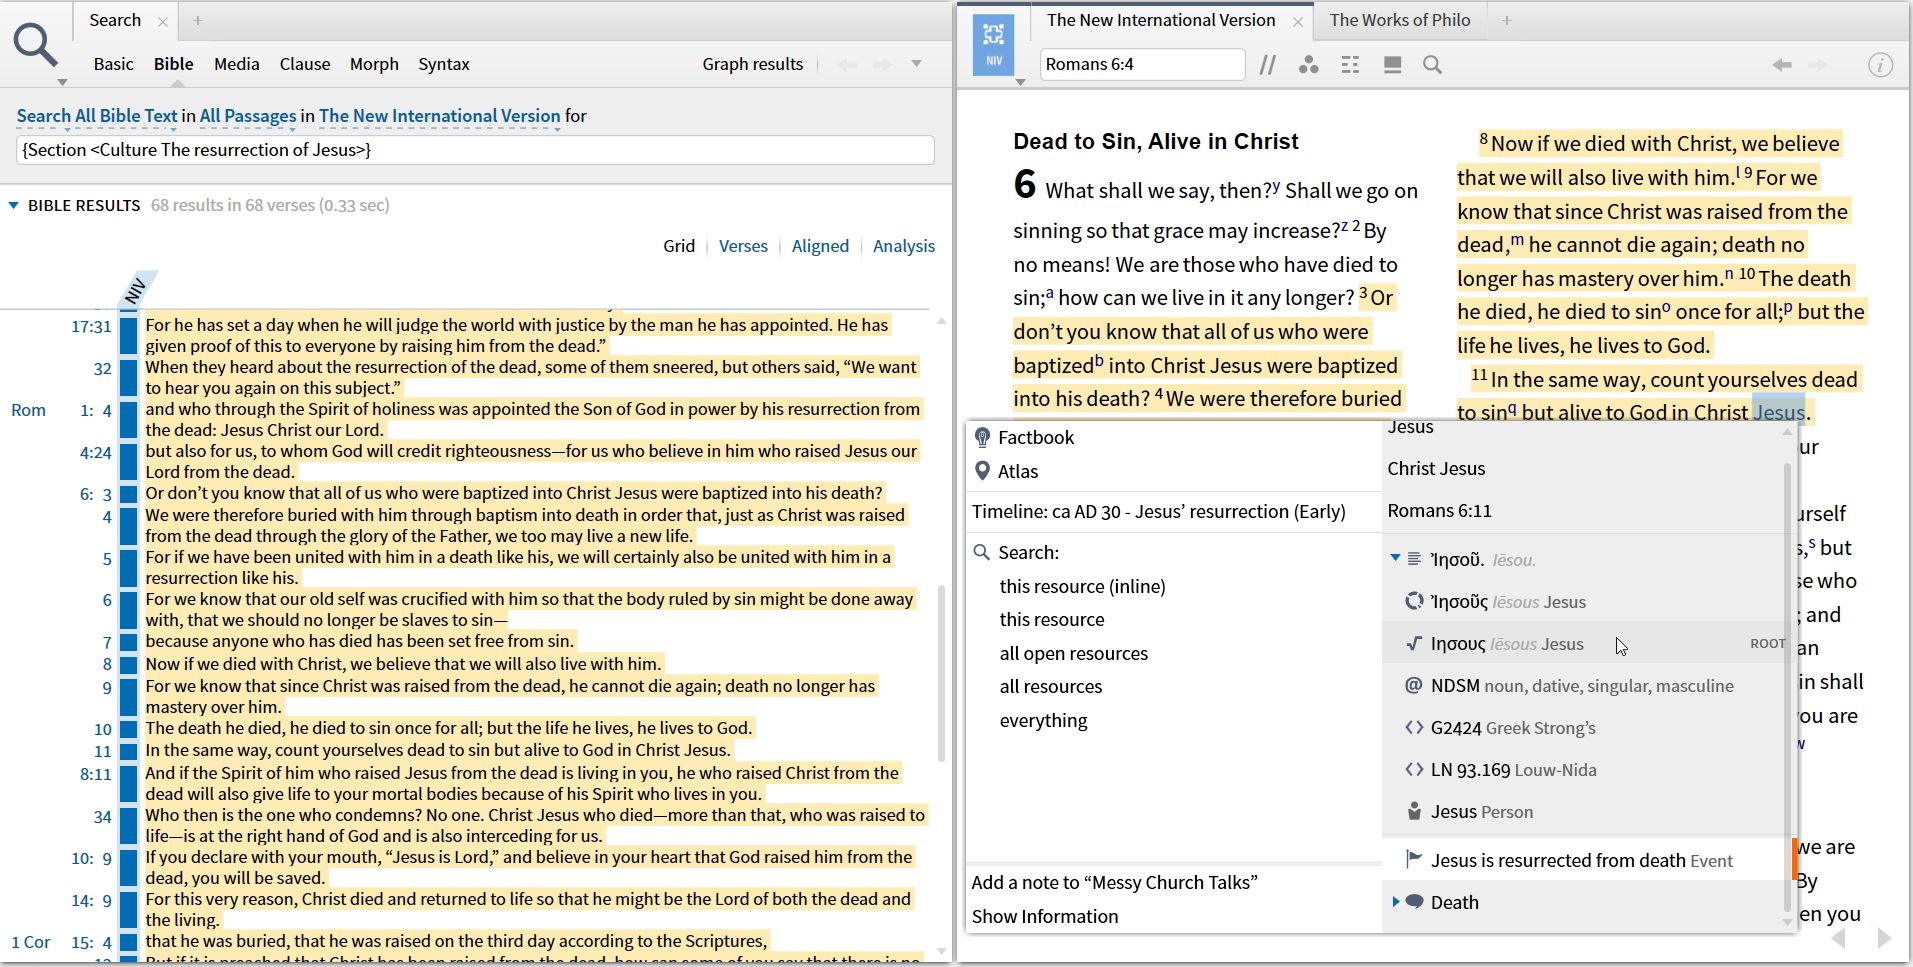Image resolution: width=1913 pixels, height=967 pixels.
Task: Search this resource (inline)
Action: pos(1082,586)
